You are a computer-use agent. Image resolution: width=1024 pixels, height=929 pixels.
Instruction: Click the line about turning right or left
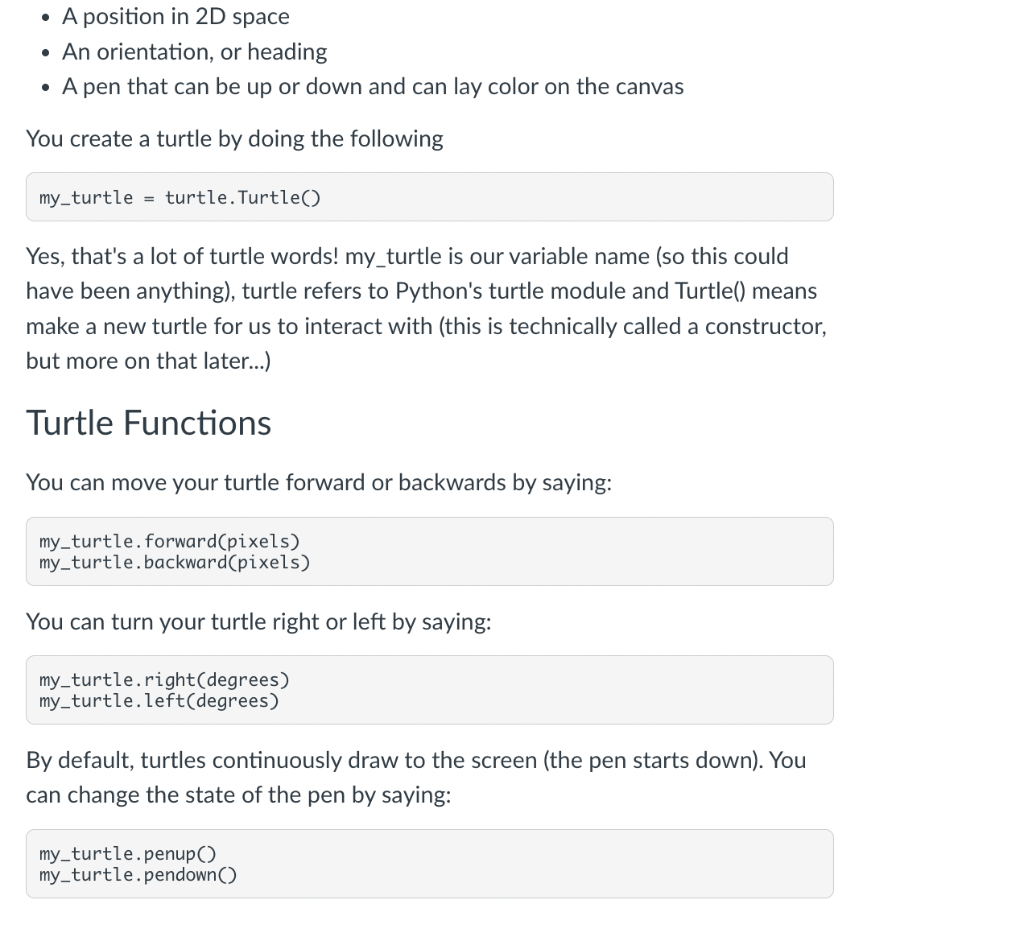pyautogui.click(x=258, y=622)
